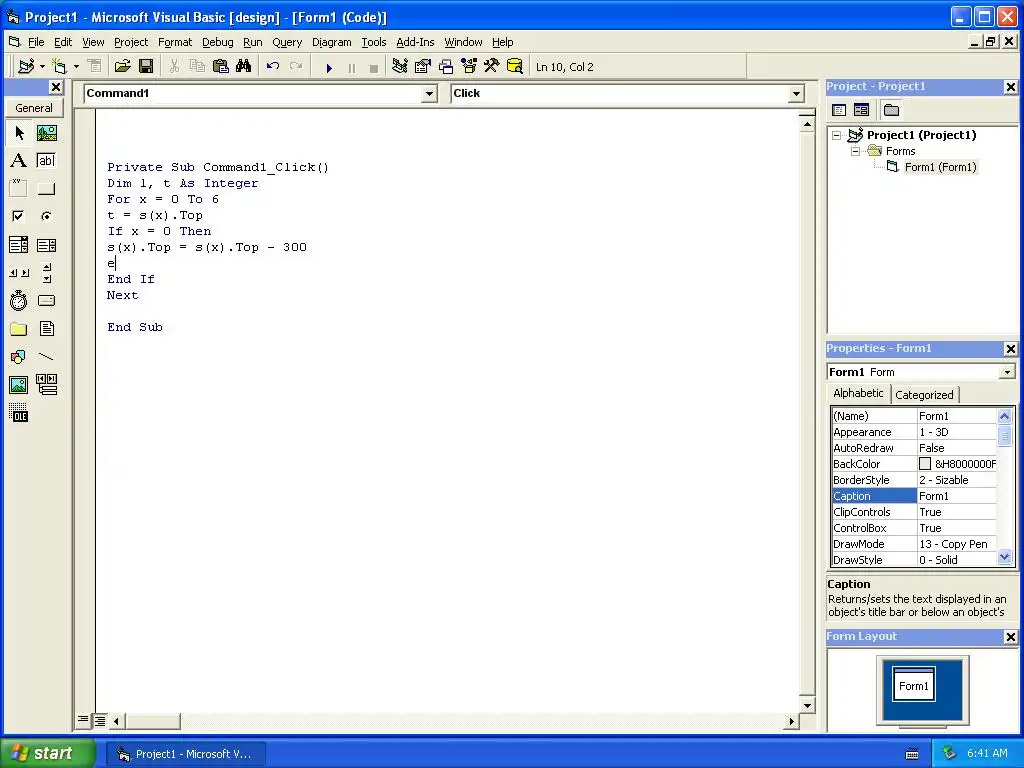Choose the Label control tool
Image resolution: width=1024 pixels, height=768 pixels.
(x=19, y=161)
